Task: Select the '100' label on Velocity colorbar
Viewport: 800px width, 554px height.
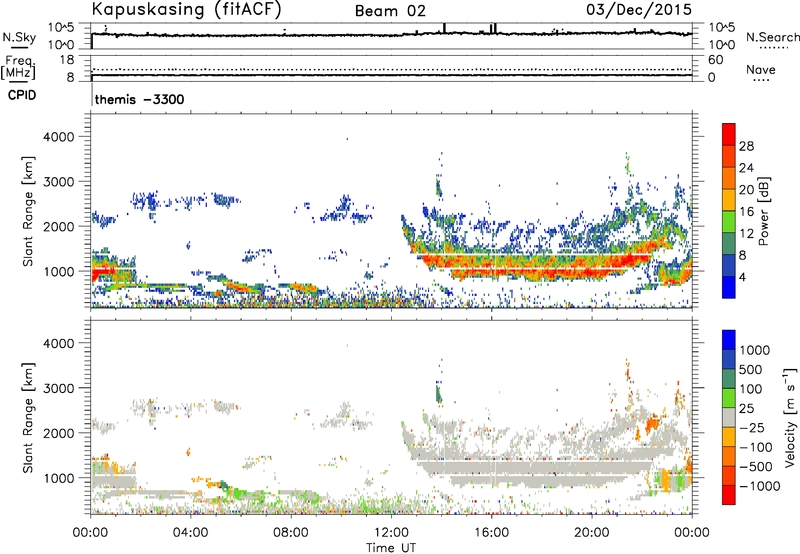Action: pos(751,389)
